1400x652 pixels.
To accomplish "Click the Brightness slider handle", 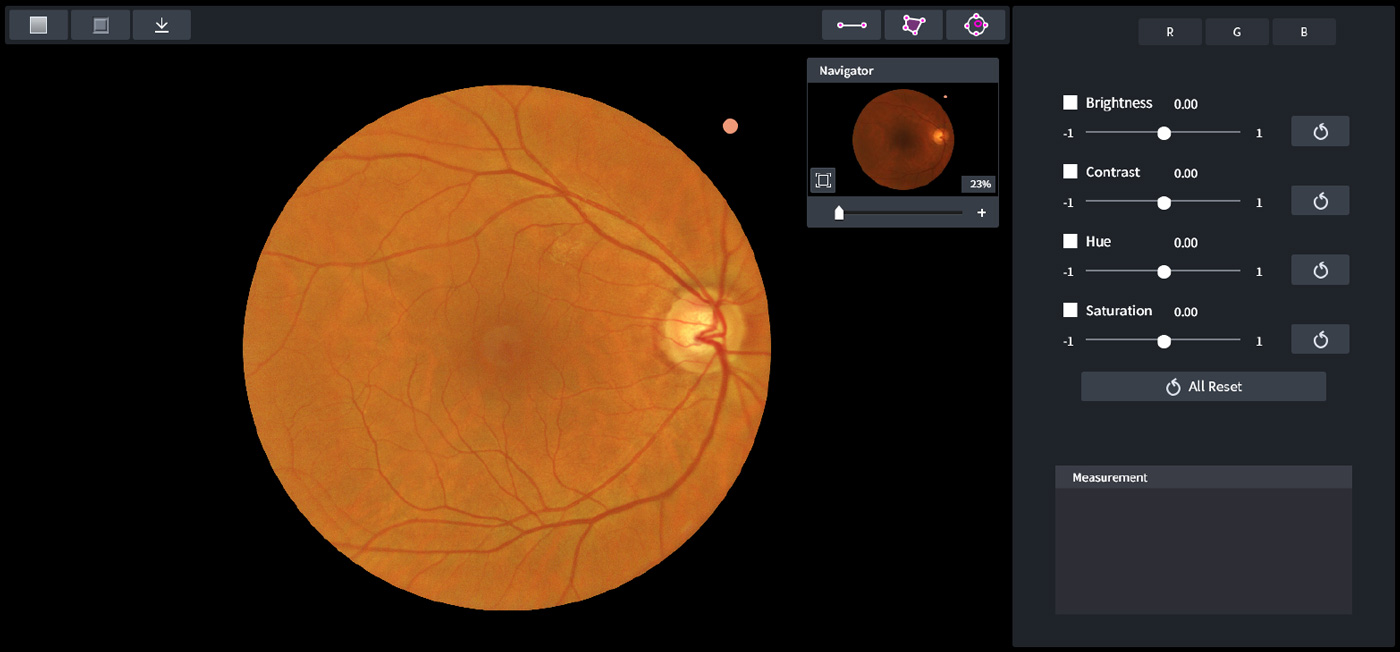I will [x=1164, y=132].
